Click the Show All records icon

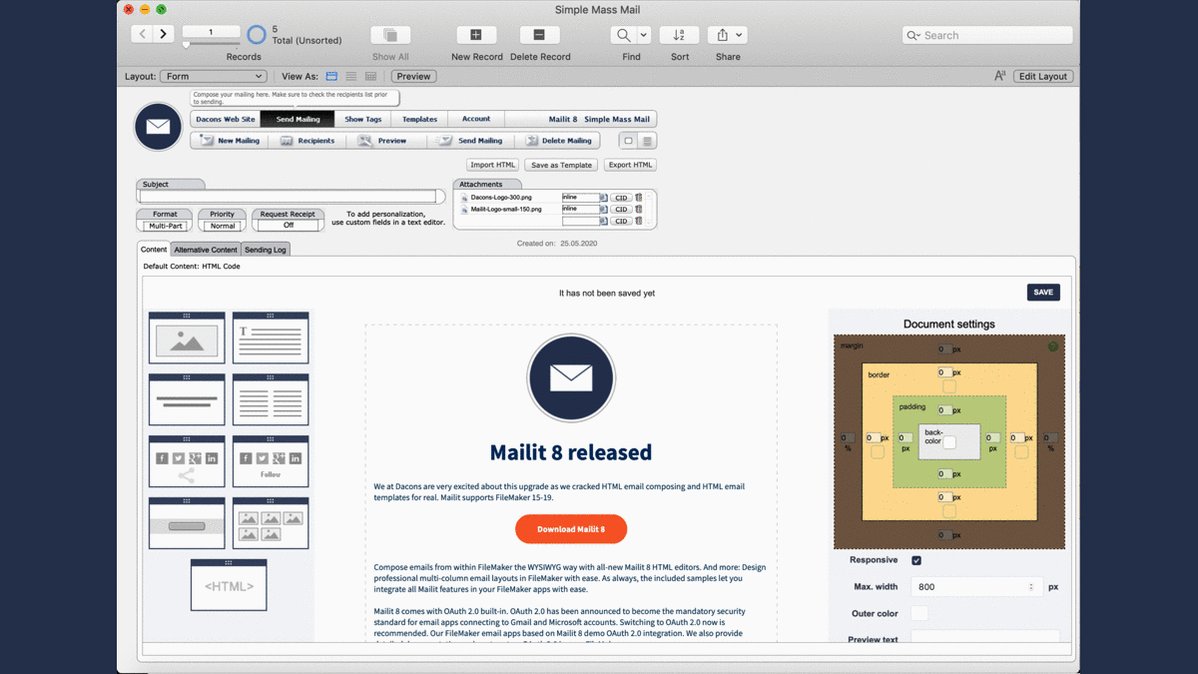(x=390, y=35)
